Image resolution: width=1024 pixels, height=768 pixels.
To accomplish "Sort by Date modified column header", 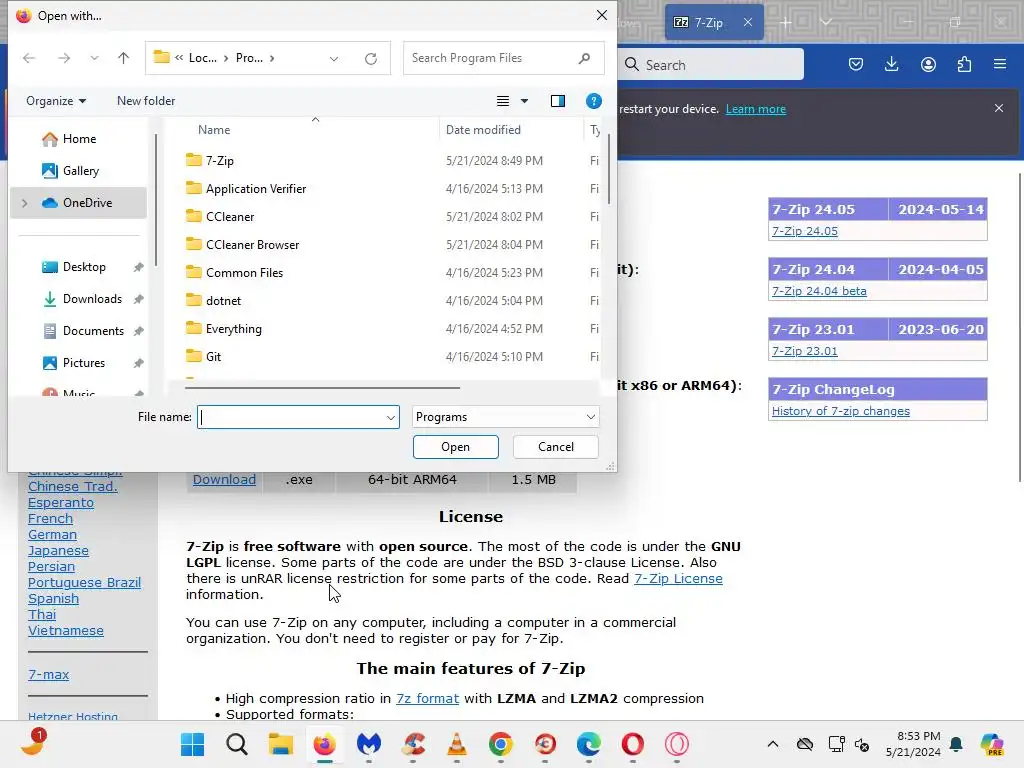I will point(483,129).
